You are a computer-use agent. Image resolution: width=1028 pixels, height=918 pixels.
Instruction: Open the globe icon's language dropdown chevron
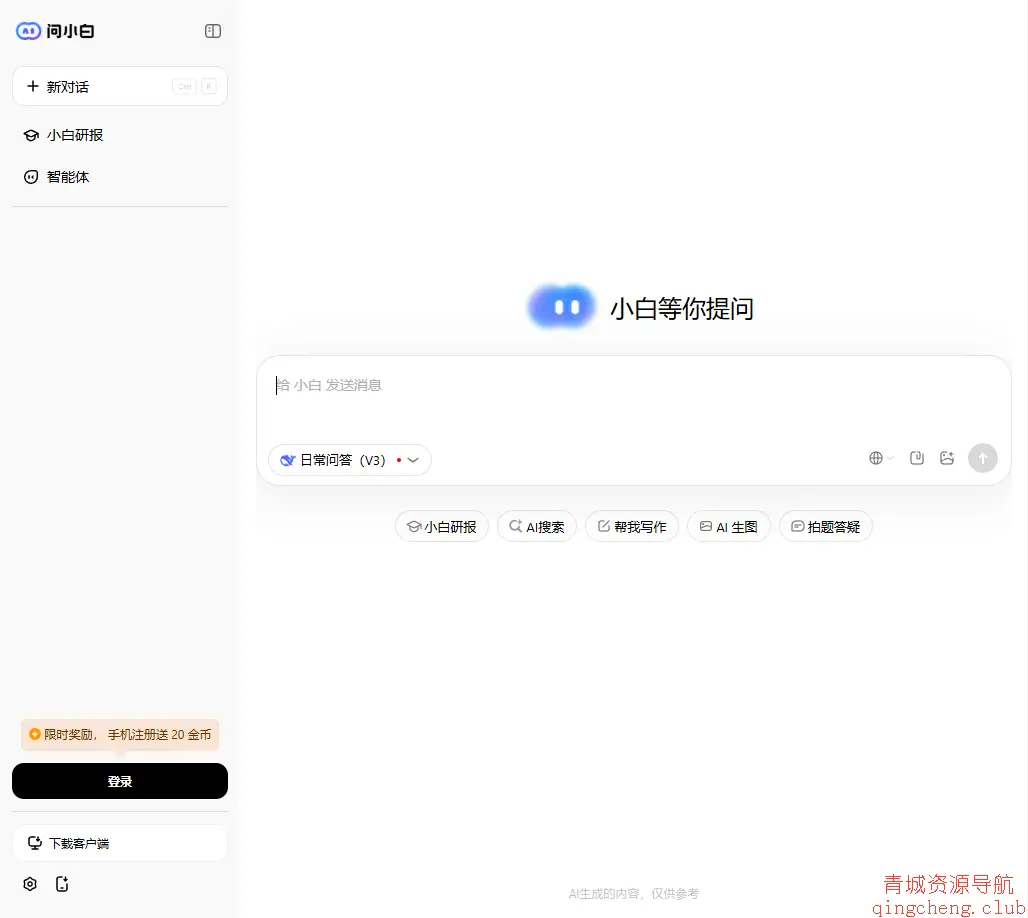tap(888, 457)
